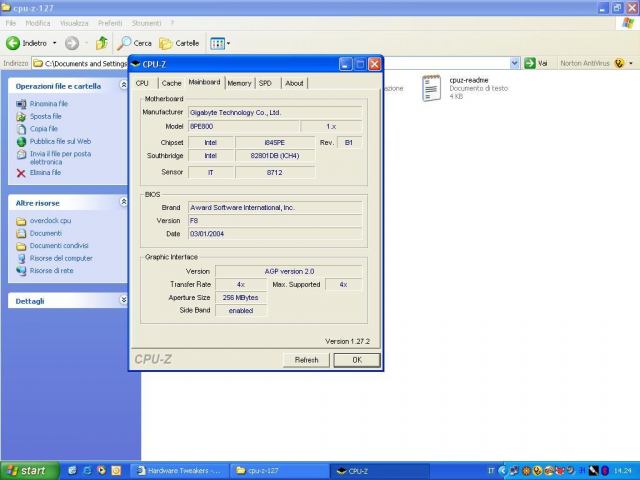Click the first quick launch icon
Screen dimensions: 640x480
pyautogui.click(x=72, y=471)
